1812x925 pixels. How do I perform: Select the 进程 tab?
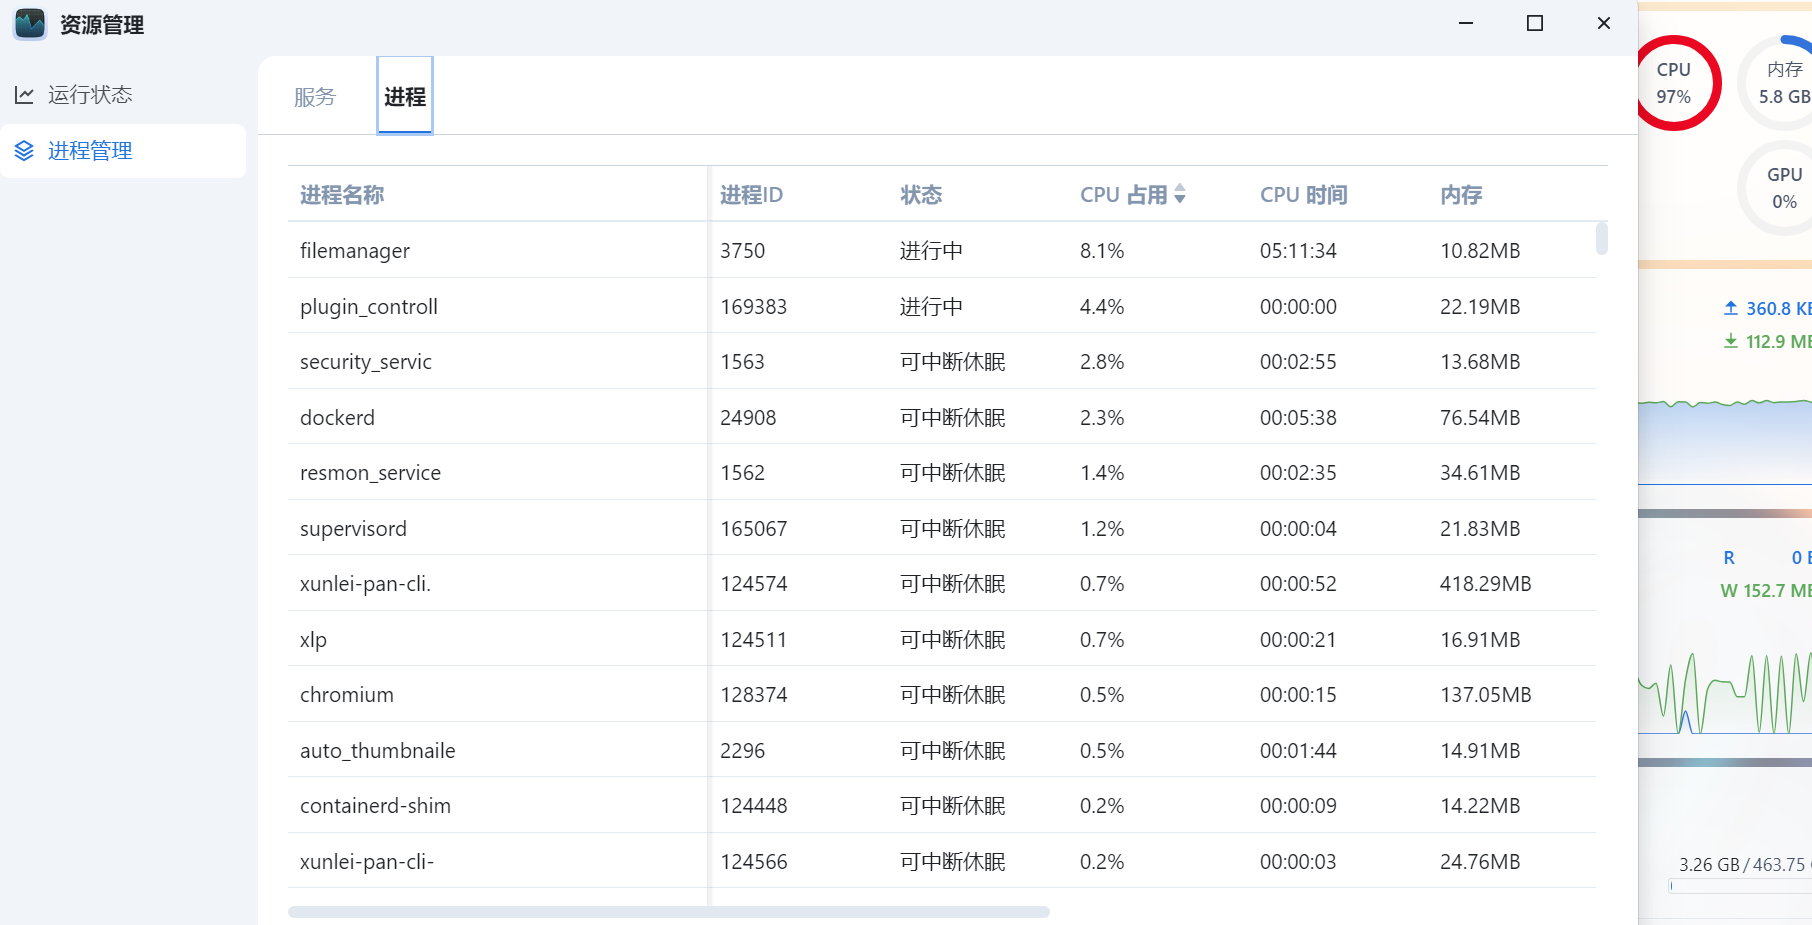coord(405,97)
